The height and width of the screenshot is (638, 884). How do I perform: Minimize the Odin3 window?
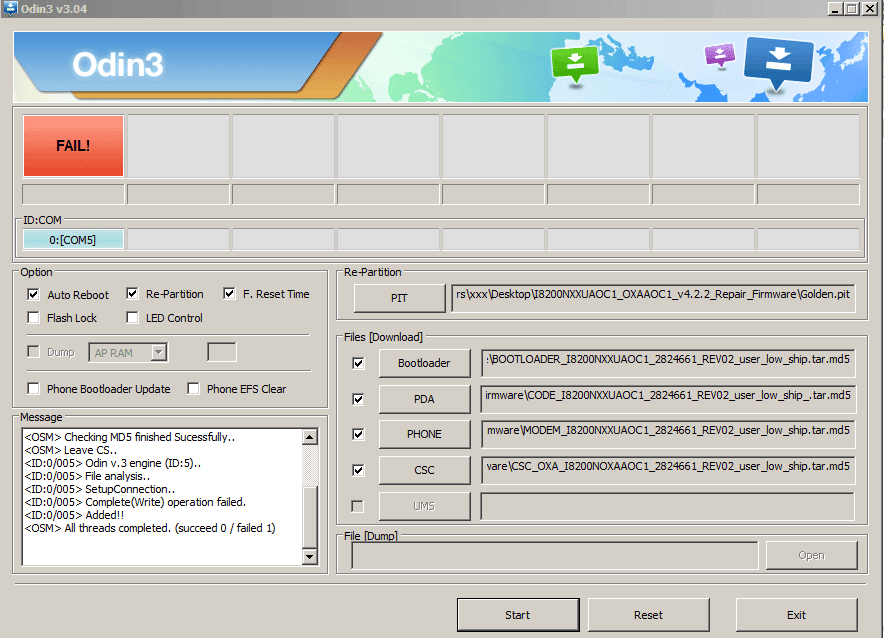click(x=836, y=8)
